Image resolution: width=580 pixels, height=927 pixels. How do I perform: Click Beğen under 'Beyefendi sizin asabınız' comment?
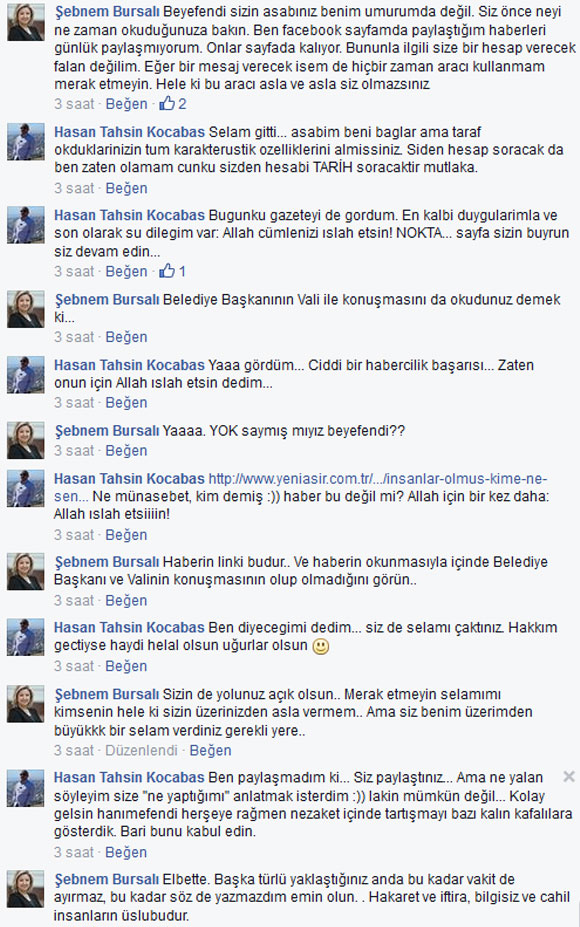tap(127, 104)
